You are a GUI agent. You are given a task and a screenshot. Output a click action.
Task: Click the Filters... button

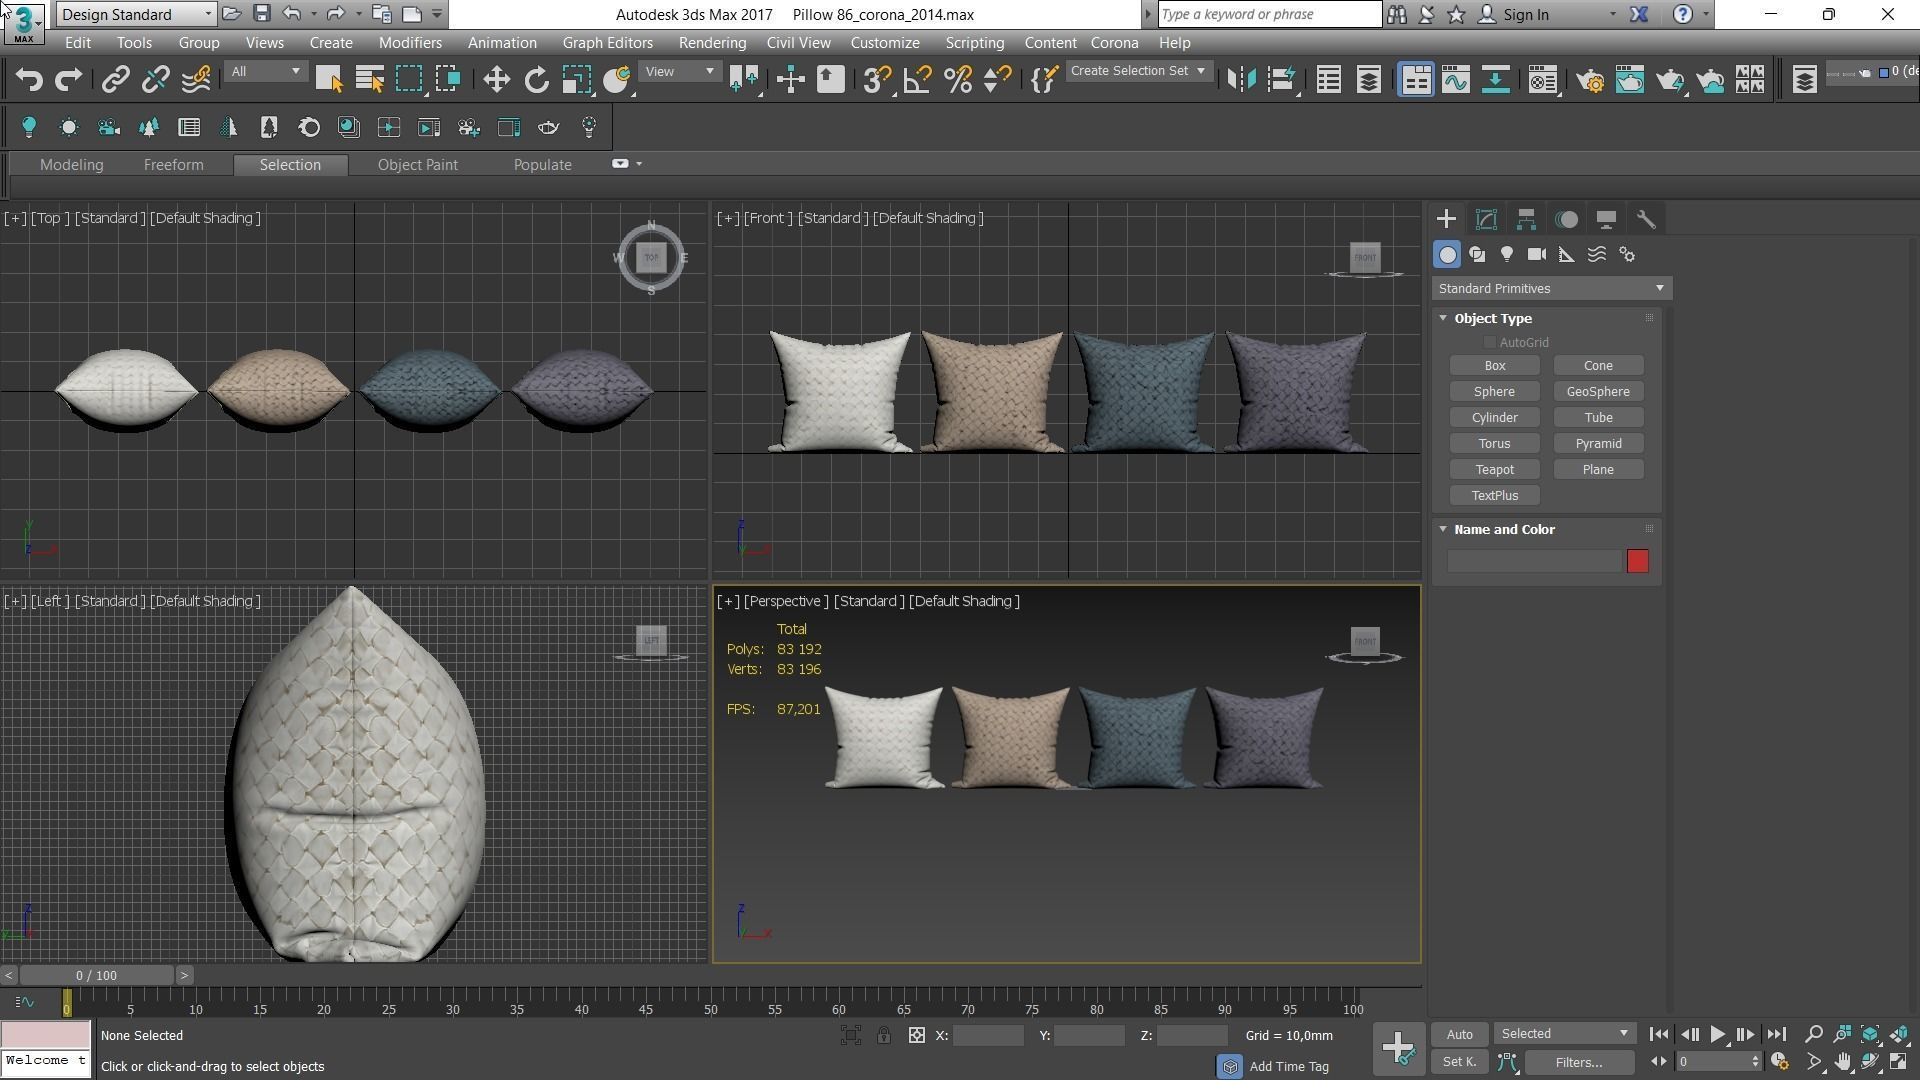click(x=1579, y=1062)
